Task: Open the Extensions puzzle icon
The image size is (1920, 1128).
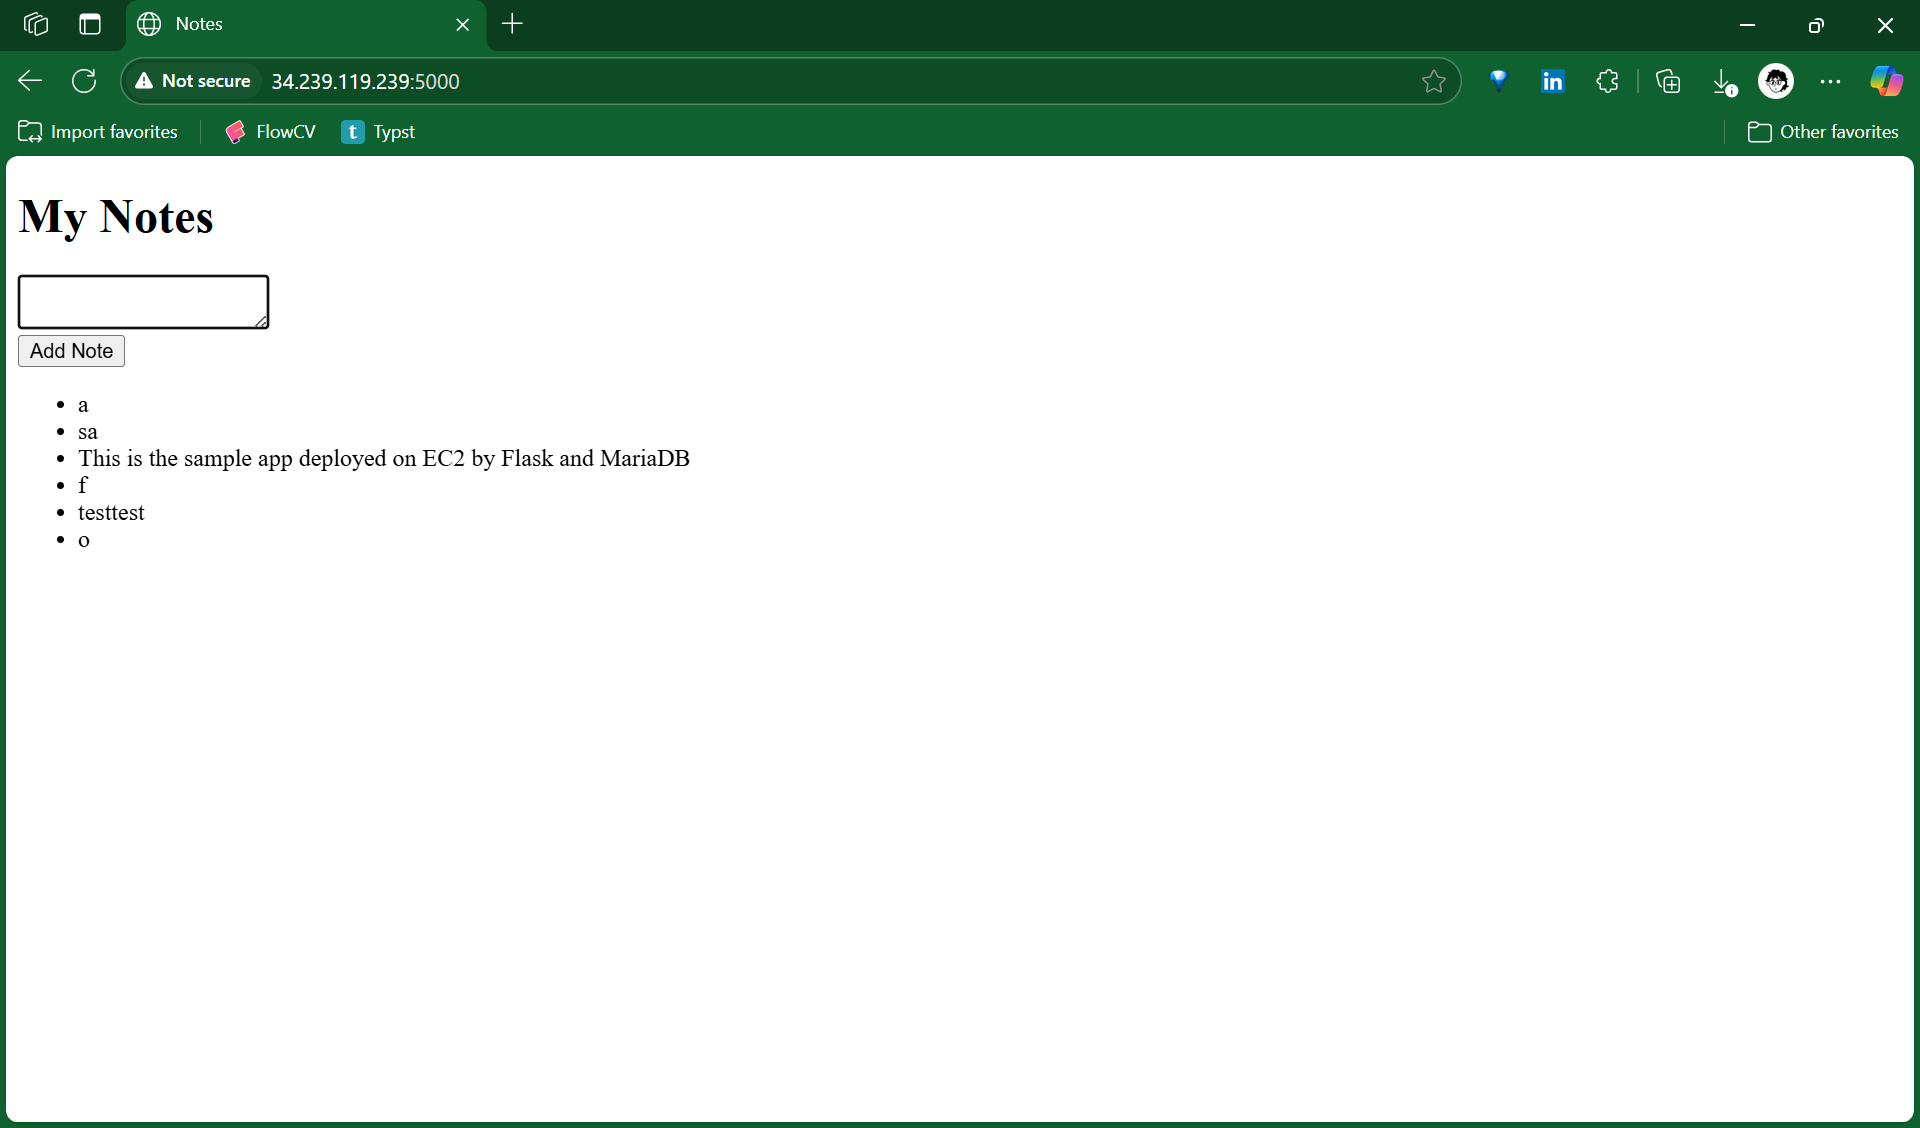Action: 1607,81
